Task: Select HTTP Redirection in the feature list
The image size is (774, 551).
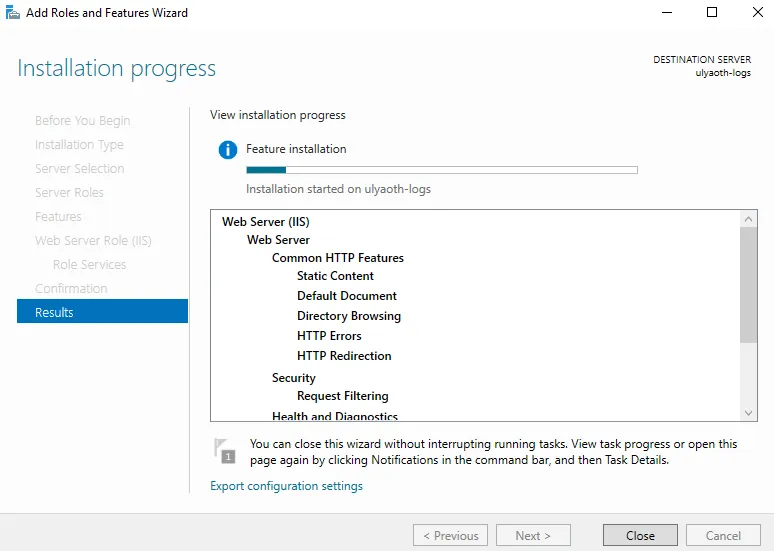Action: (x=344, y=356)
